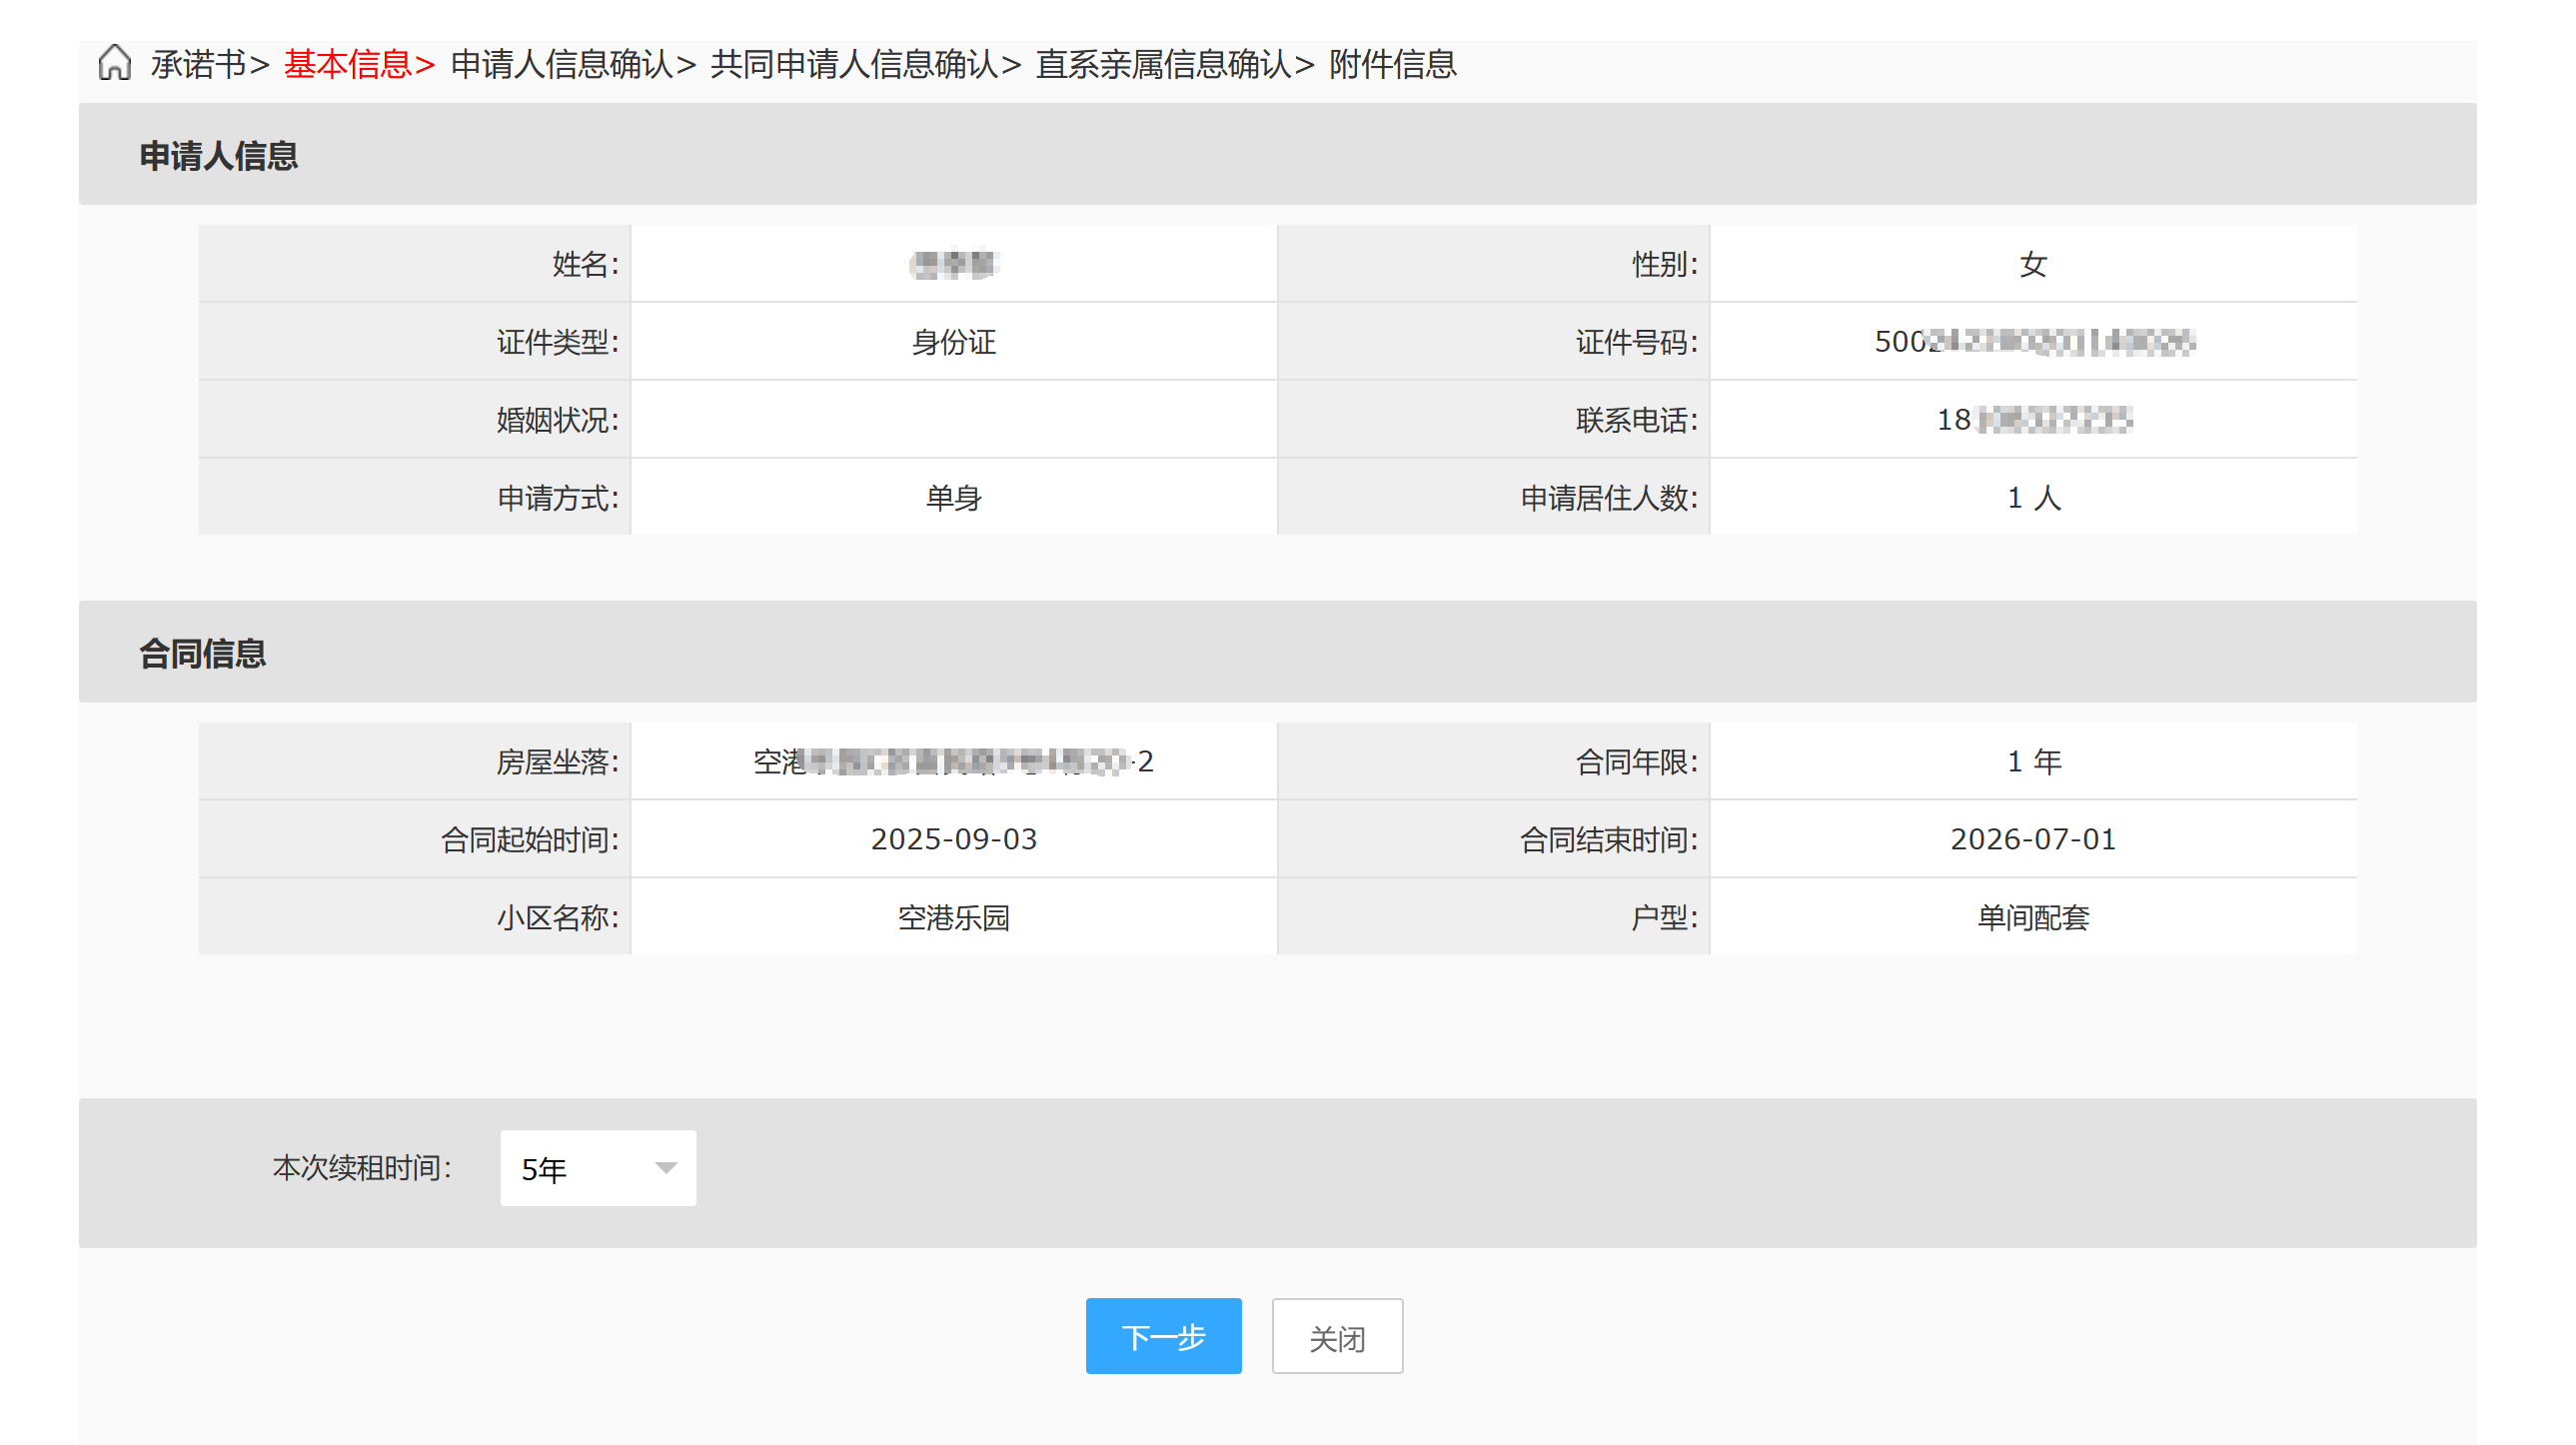Click the blue 下一步 button
Screen dimensions: 2576x1445
[1163, 1336]
